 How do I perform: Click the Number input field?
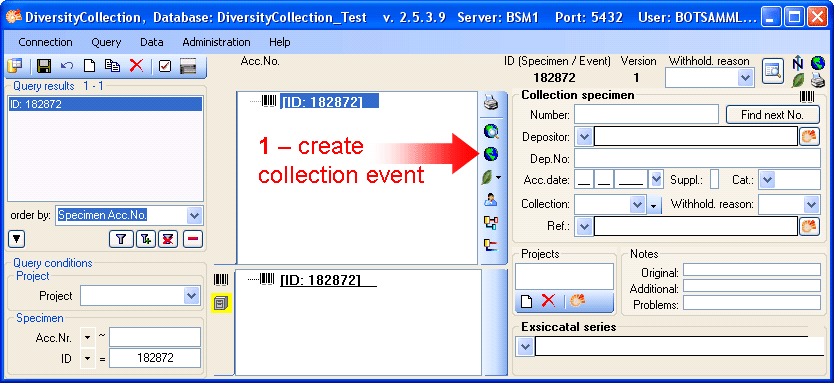646,114
